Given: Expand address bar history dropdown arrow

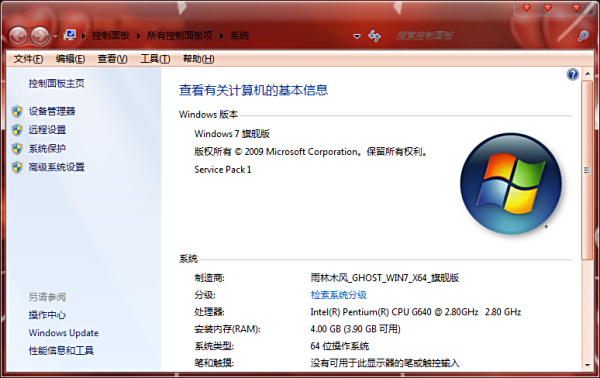Looking at the screenshot, I should [357, 36].
